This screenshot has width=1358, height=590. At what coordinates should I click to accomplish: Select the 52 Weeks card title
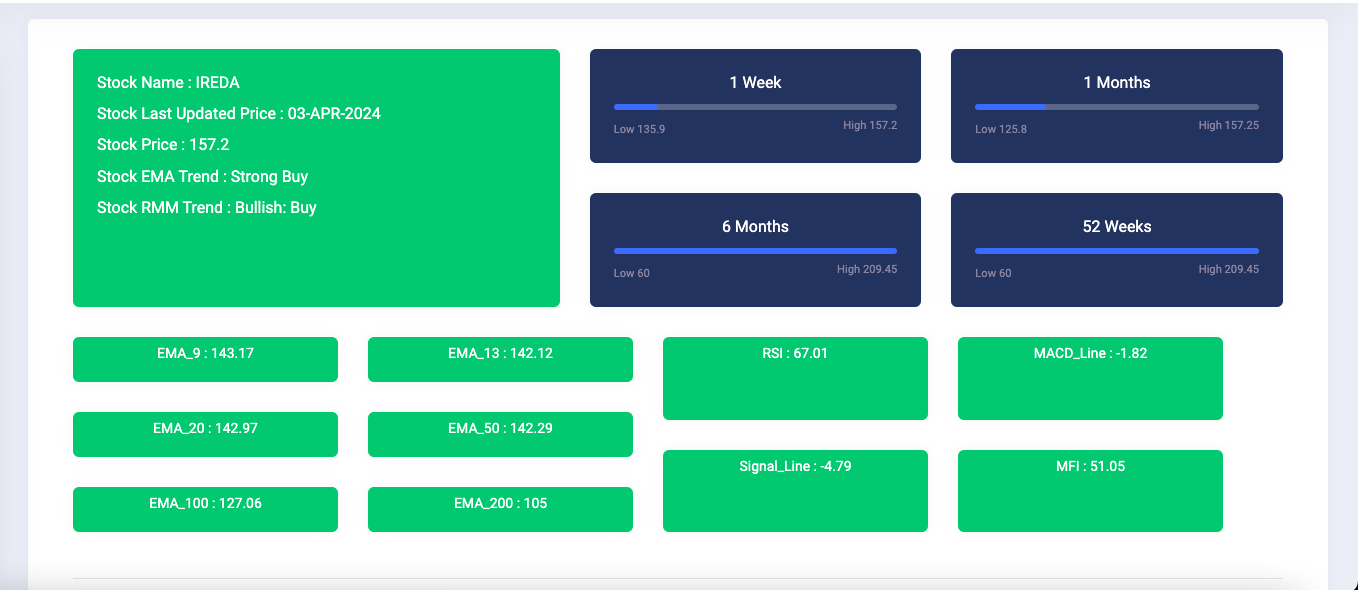tap(1117, 226)
